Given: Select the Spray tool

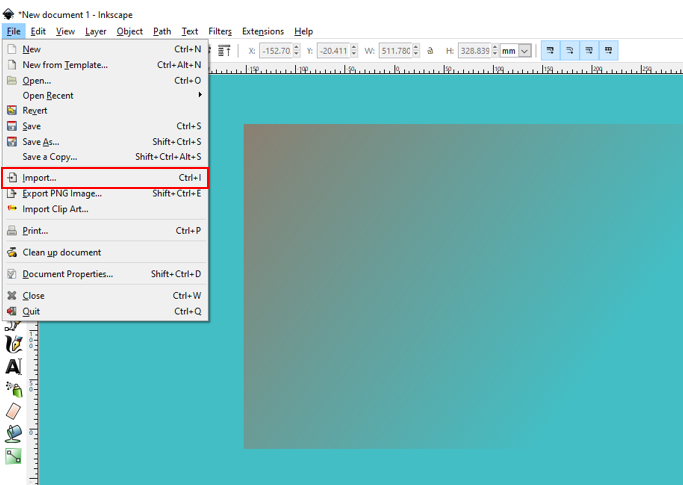Looking at the screenshot, I should point(14,389).
